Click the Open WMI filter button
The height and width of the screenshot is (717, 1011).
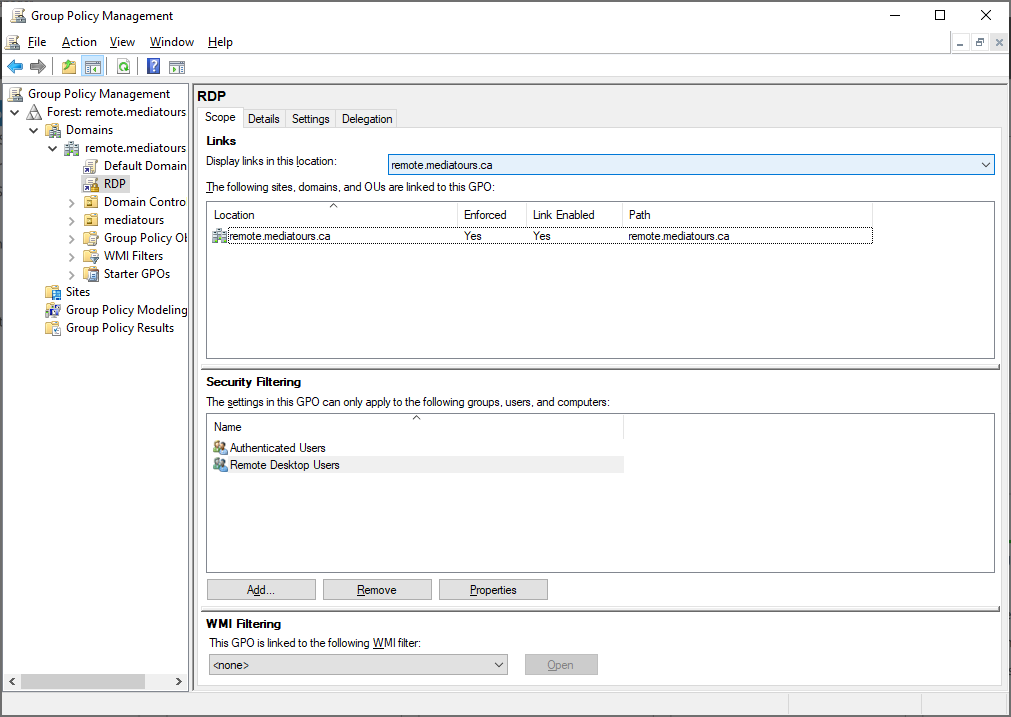tap(561, 665)
